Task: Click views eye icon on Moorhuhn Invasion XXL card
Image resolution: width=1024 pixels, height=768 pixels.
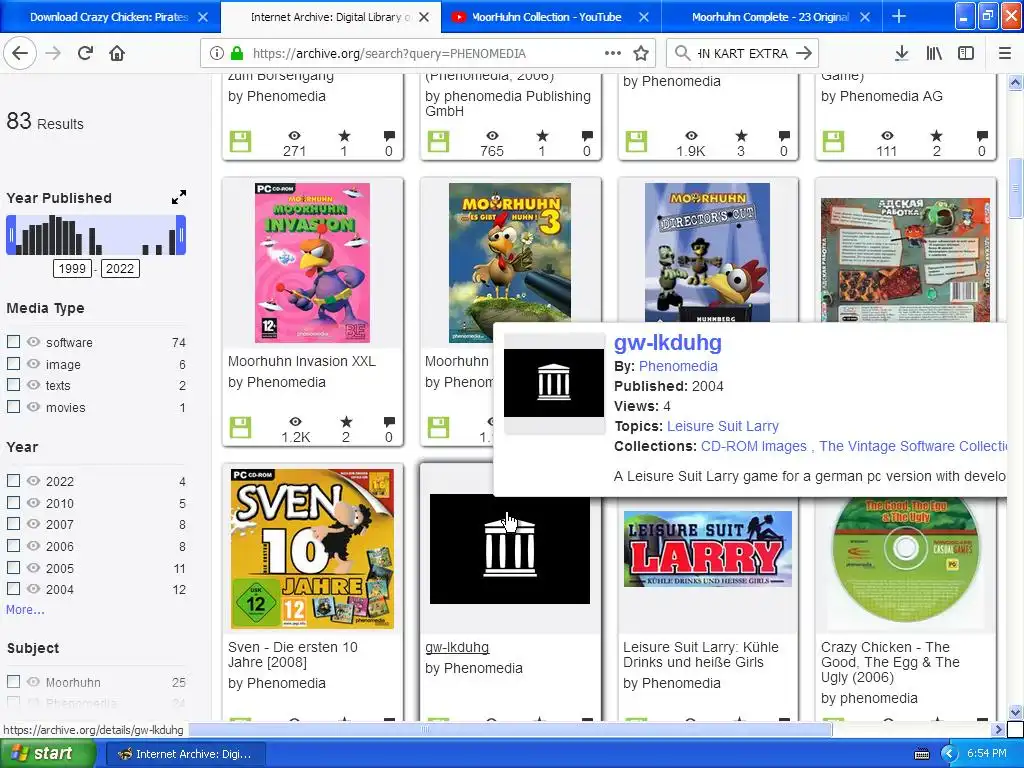Action: (x=296, y=422)
